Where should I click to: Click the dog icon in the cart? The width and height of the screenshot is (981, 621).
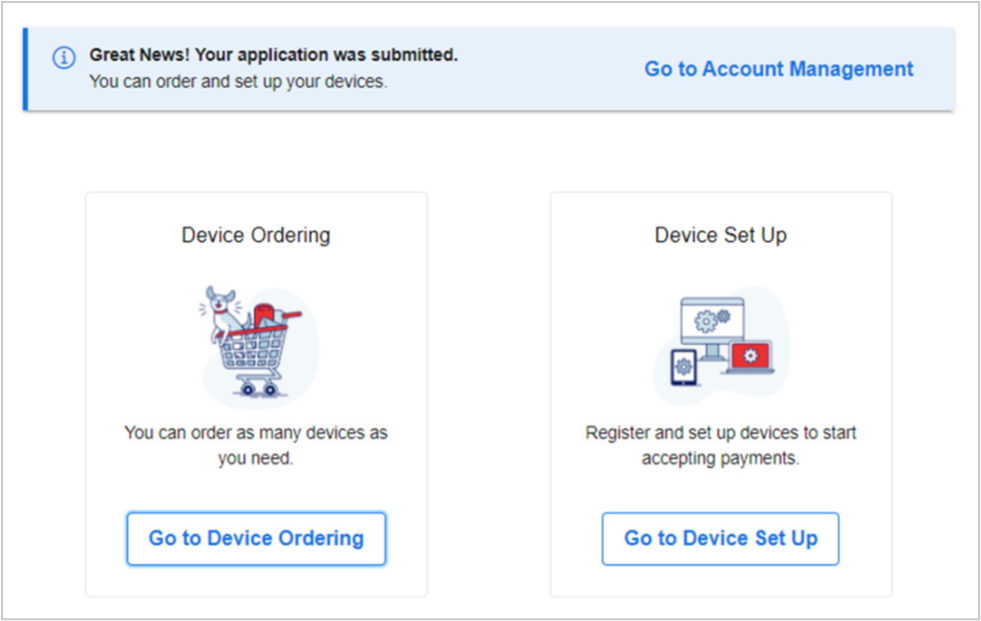click(222, 298)
